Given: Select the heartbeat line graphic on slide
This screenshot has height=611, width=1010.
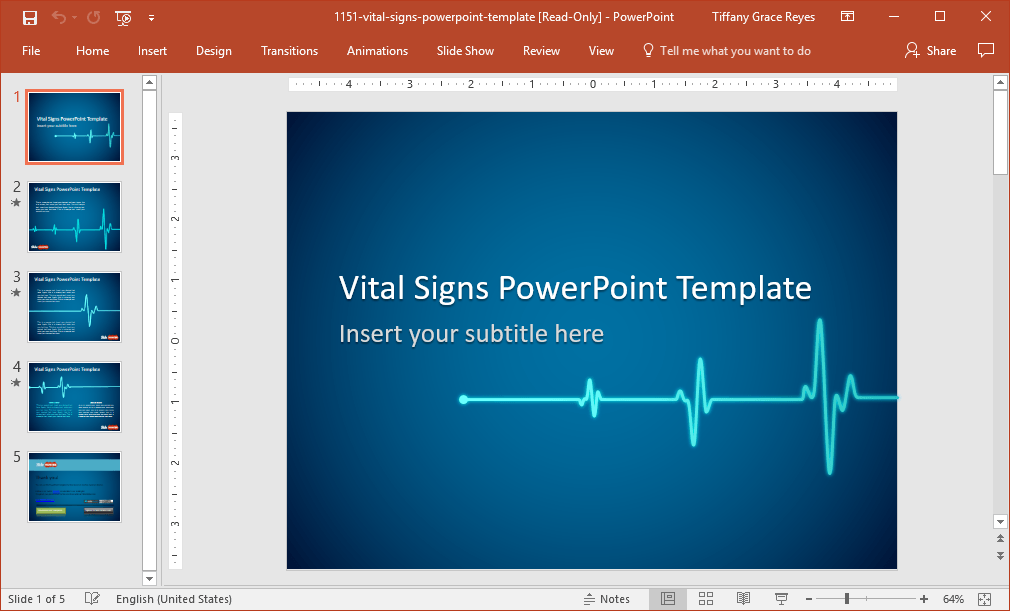Looking at the screenshot, I should 679,398.
